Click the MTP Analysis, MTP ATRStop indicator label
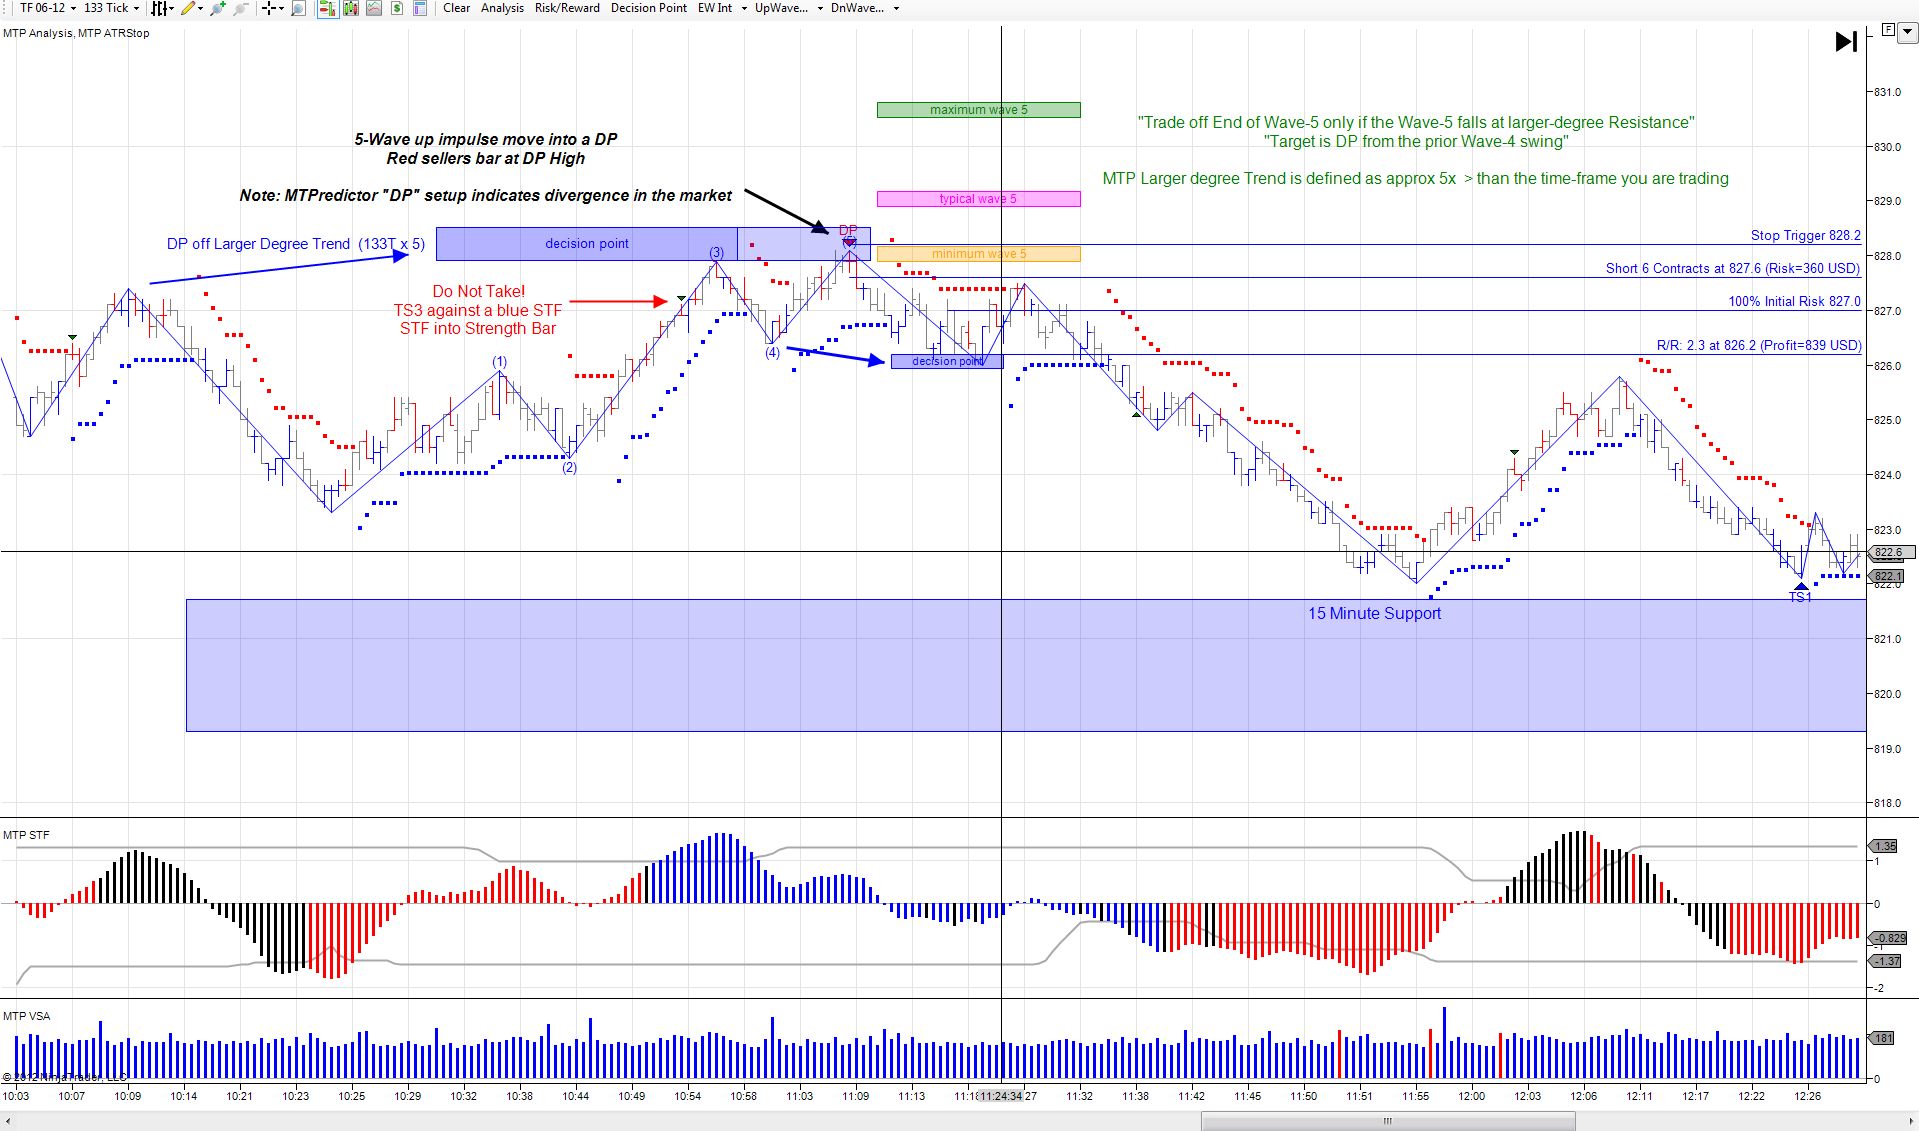Image resolution: width=1919 pixels, height=1131 pixels. (76, 33)
